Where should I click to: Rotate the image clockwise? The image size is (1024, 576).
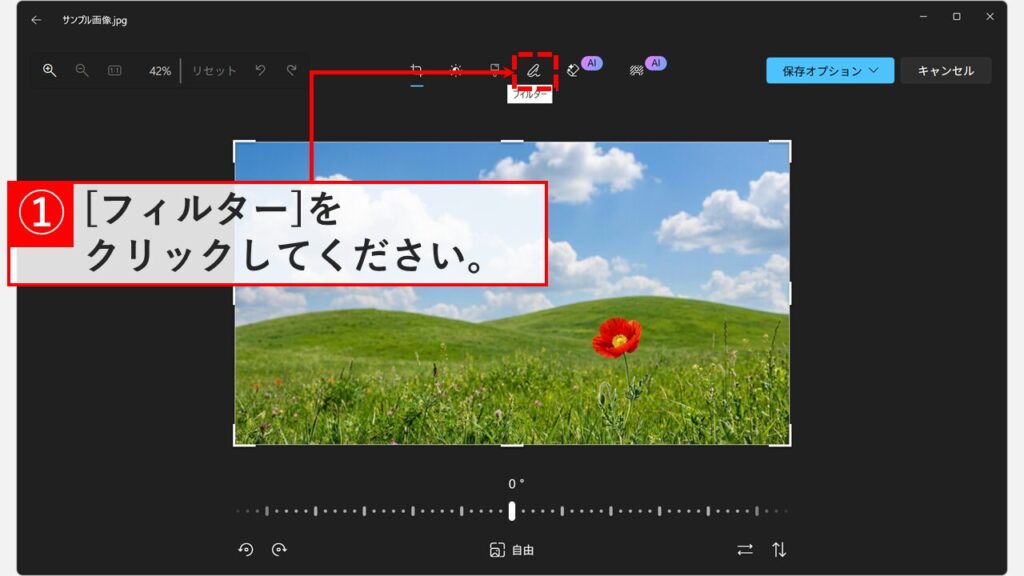(x=280, y=548)
